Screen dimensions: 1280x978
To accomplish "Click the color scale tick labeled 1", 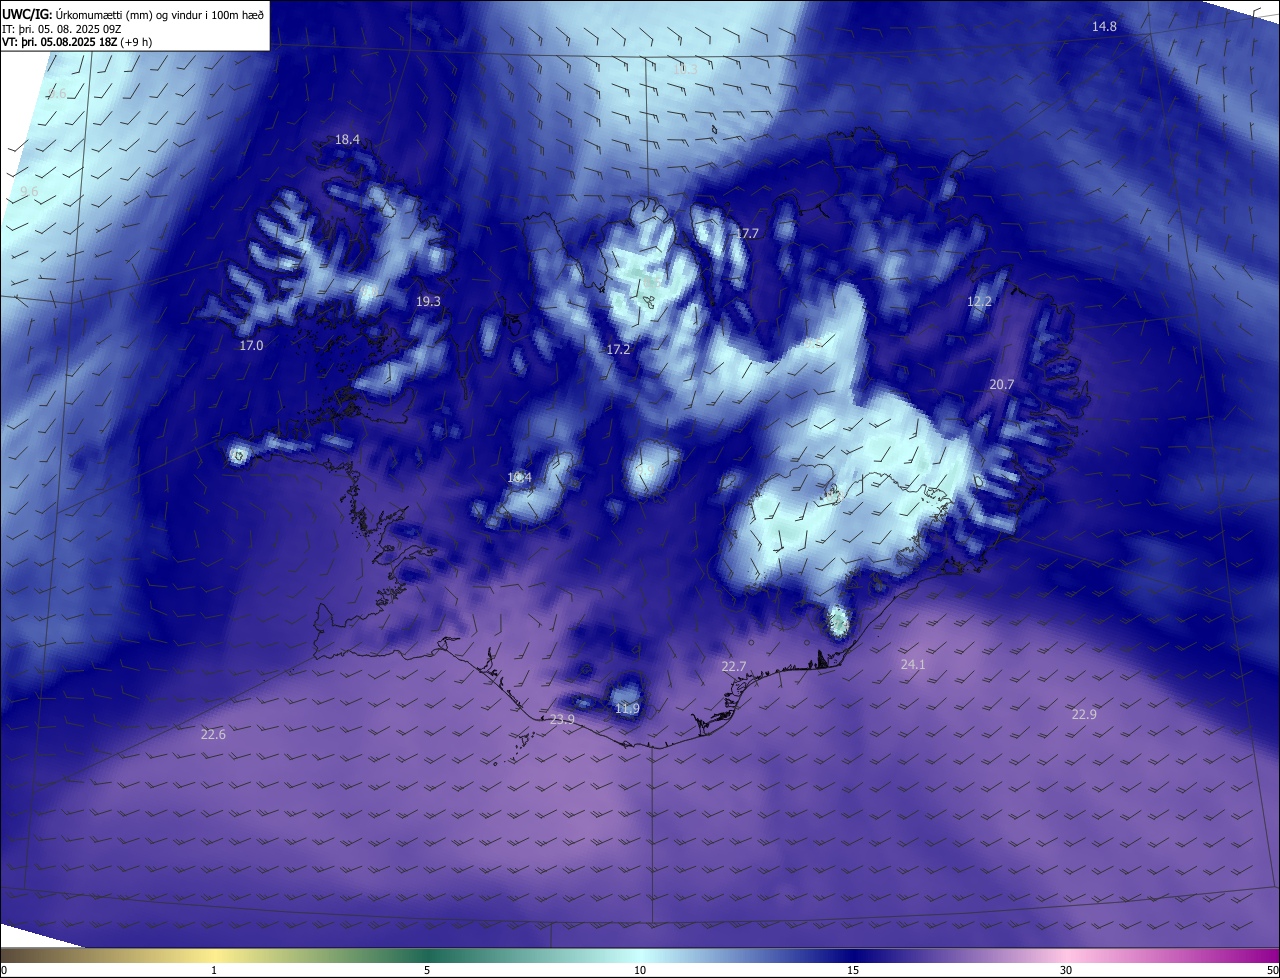I will coord(214,970).
